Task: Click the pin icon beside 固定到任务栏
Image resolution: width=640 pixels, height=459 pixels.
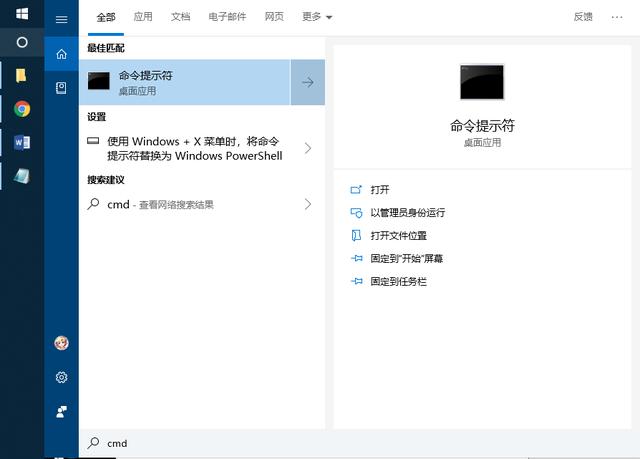Action: [x=356, y=281]
